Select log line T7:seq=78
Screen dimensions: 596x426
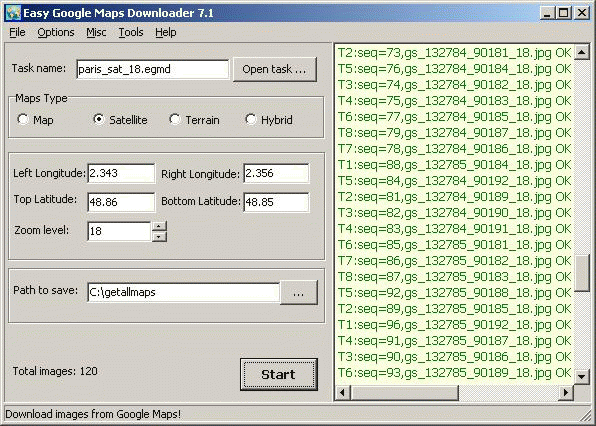pyautogui.click(x=454, y=149)
